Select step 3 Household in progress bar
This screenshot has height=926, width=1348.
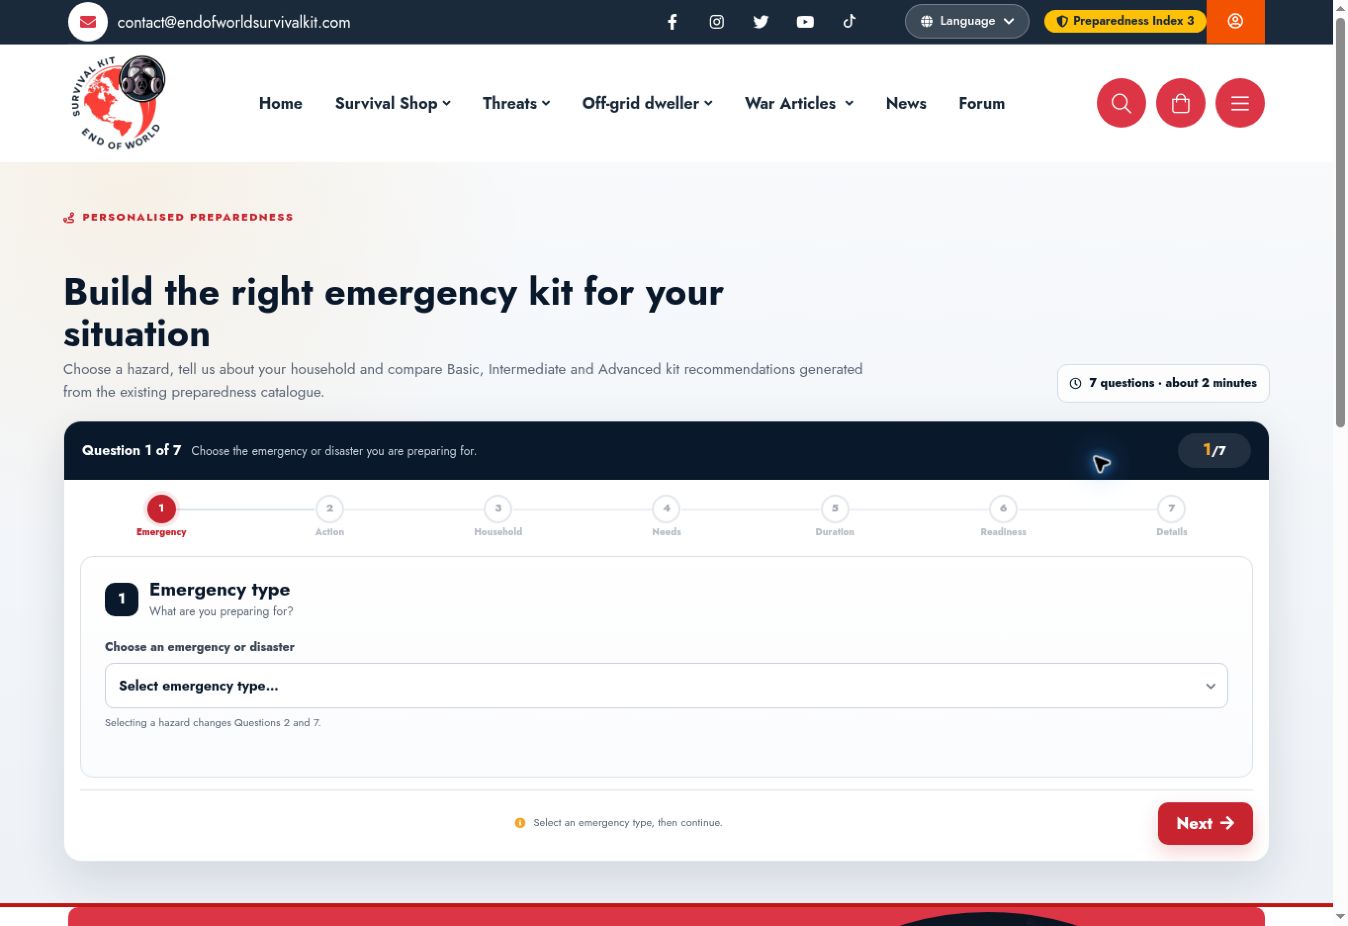[x=498, y=515]
